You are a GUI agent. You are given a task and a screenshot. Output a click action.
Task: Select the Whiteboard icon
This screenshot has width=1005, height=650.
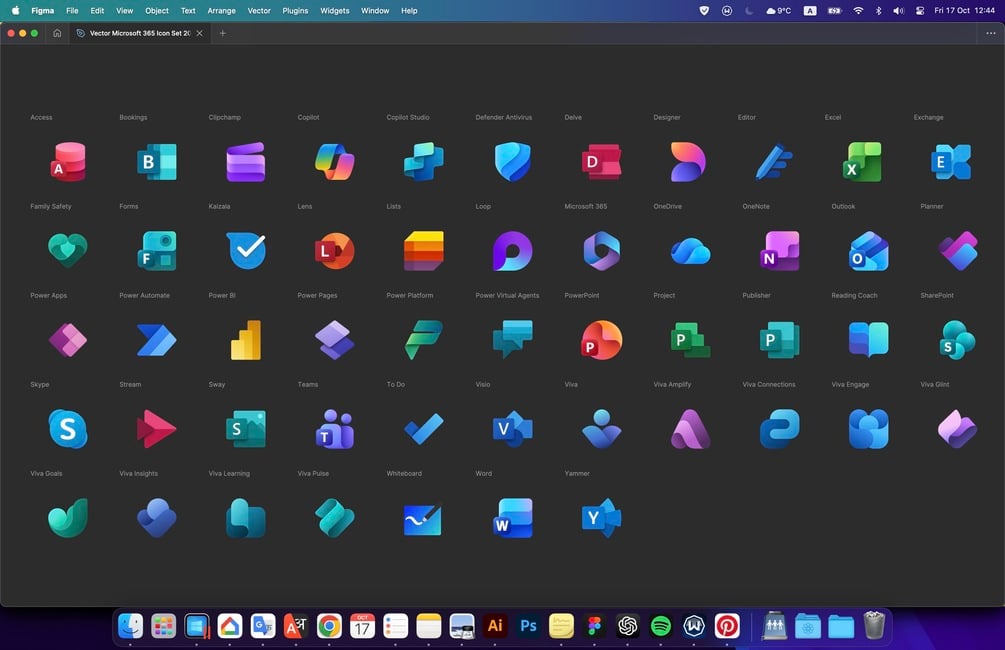click(x=422, y=520)
